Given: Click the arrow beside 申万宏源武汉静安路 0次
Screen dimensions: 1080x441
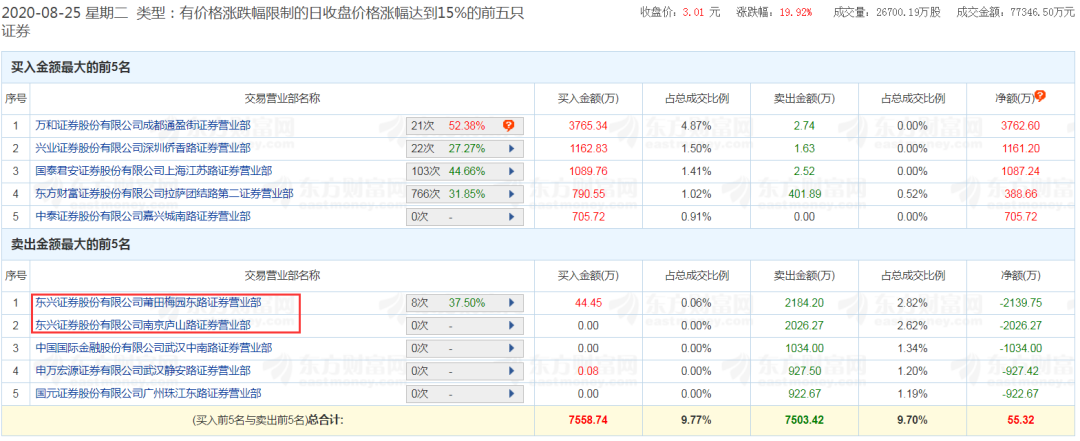Looking at the screenshot, I should (x=511, y=370).
